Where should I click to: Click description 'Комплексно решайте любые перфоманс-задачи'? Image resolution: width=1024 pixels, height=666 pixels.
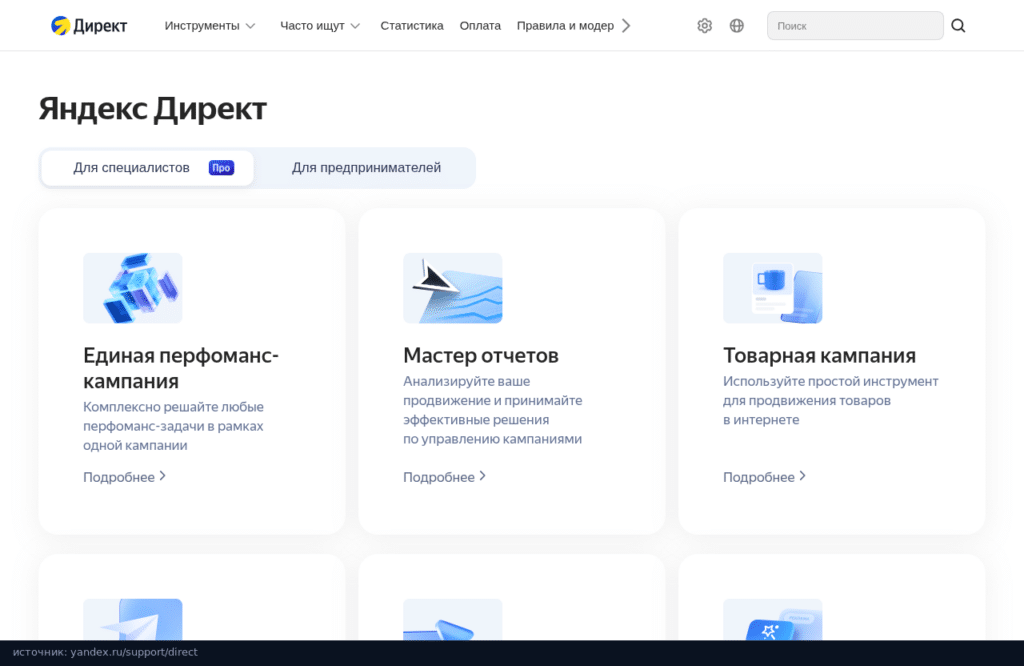pyautogui.click(x=173, y=426)
